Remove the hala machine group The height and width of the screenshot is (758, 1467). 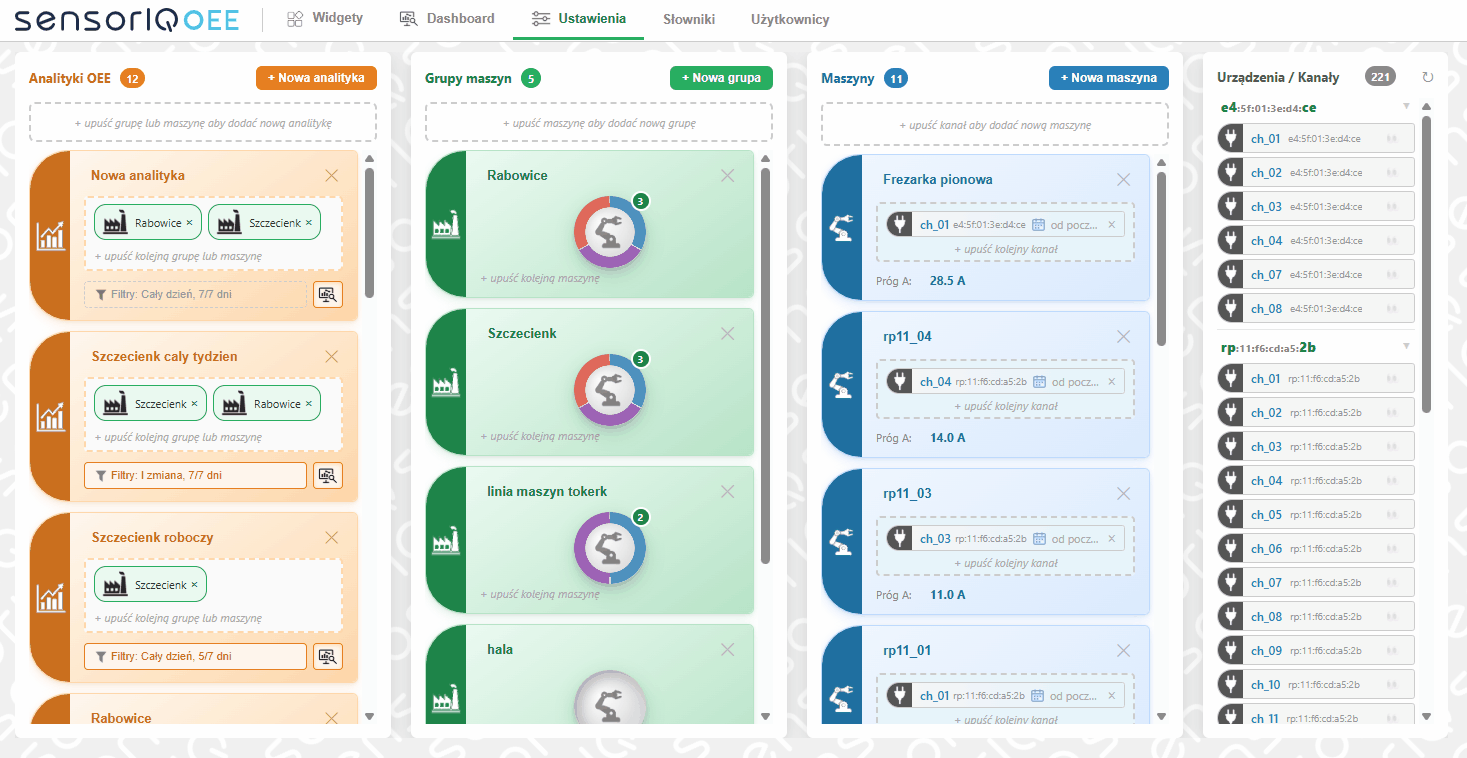click(x=728, y=650)
